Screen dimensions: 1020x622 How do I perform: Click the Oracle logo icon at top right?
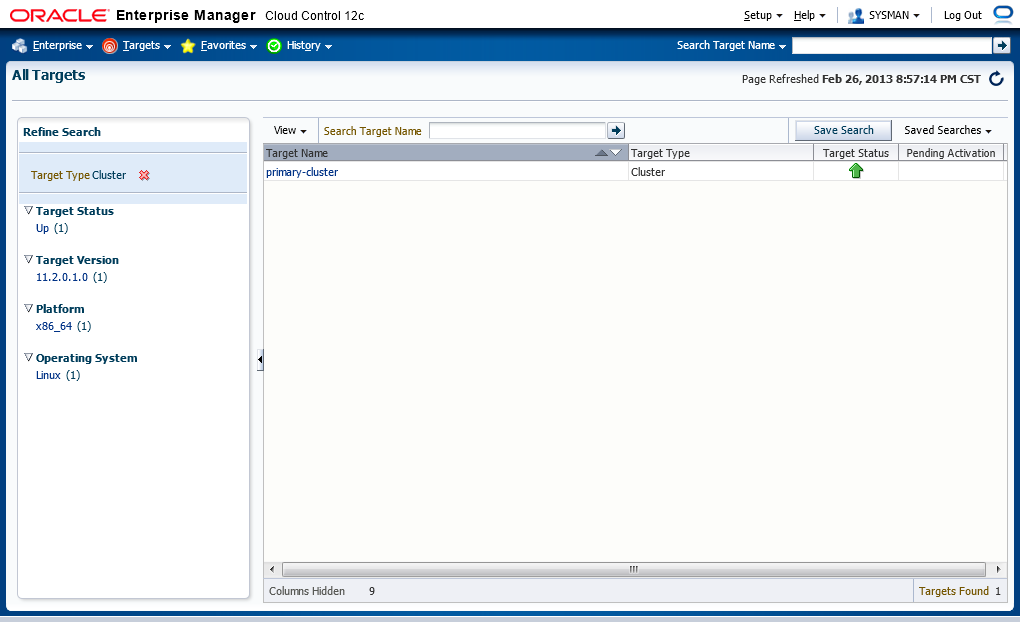tap(1004, 14)
